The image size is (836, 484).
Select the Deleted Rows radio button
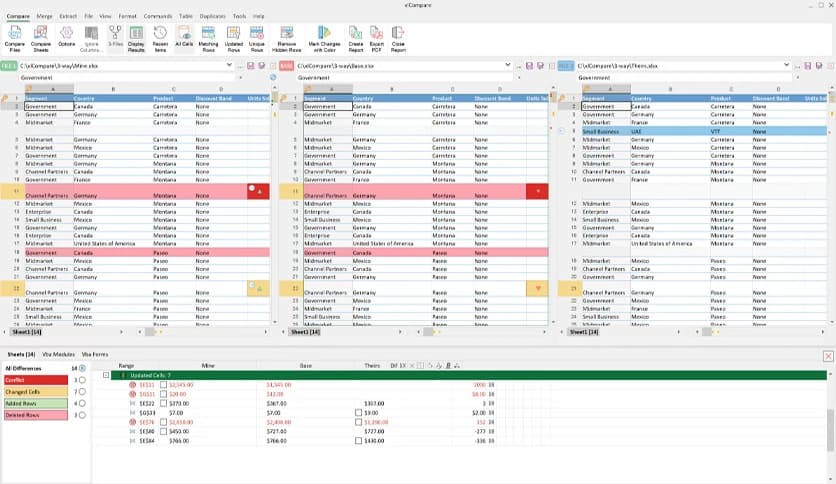(82, 415)
